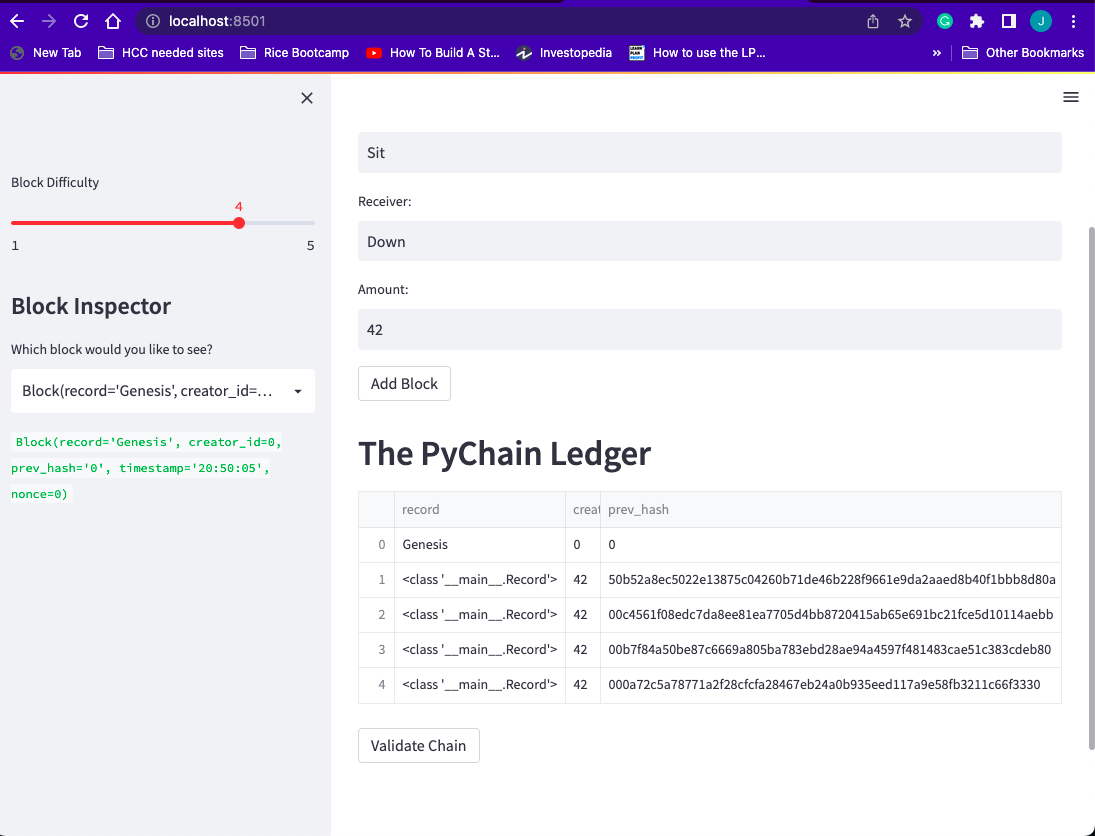This screenshot has width=1095, height=836.
Task: Open the Extensions puzzle menu
Action: 977,22
